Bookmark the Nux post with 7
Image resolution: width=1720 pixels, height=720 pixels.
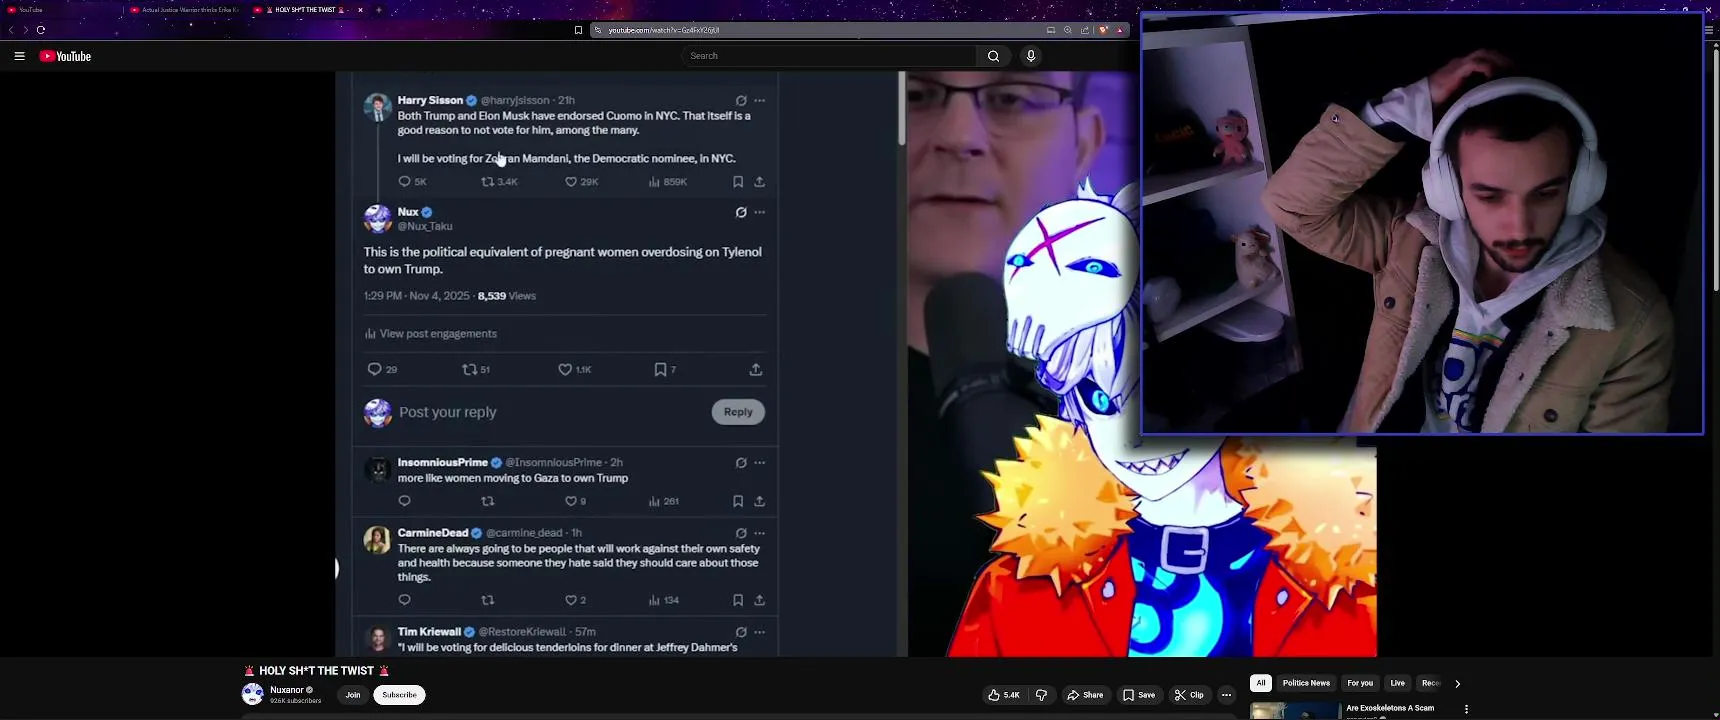(x=665, y=370)
